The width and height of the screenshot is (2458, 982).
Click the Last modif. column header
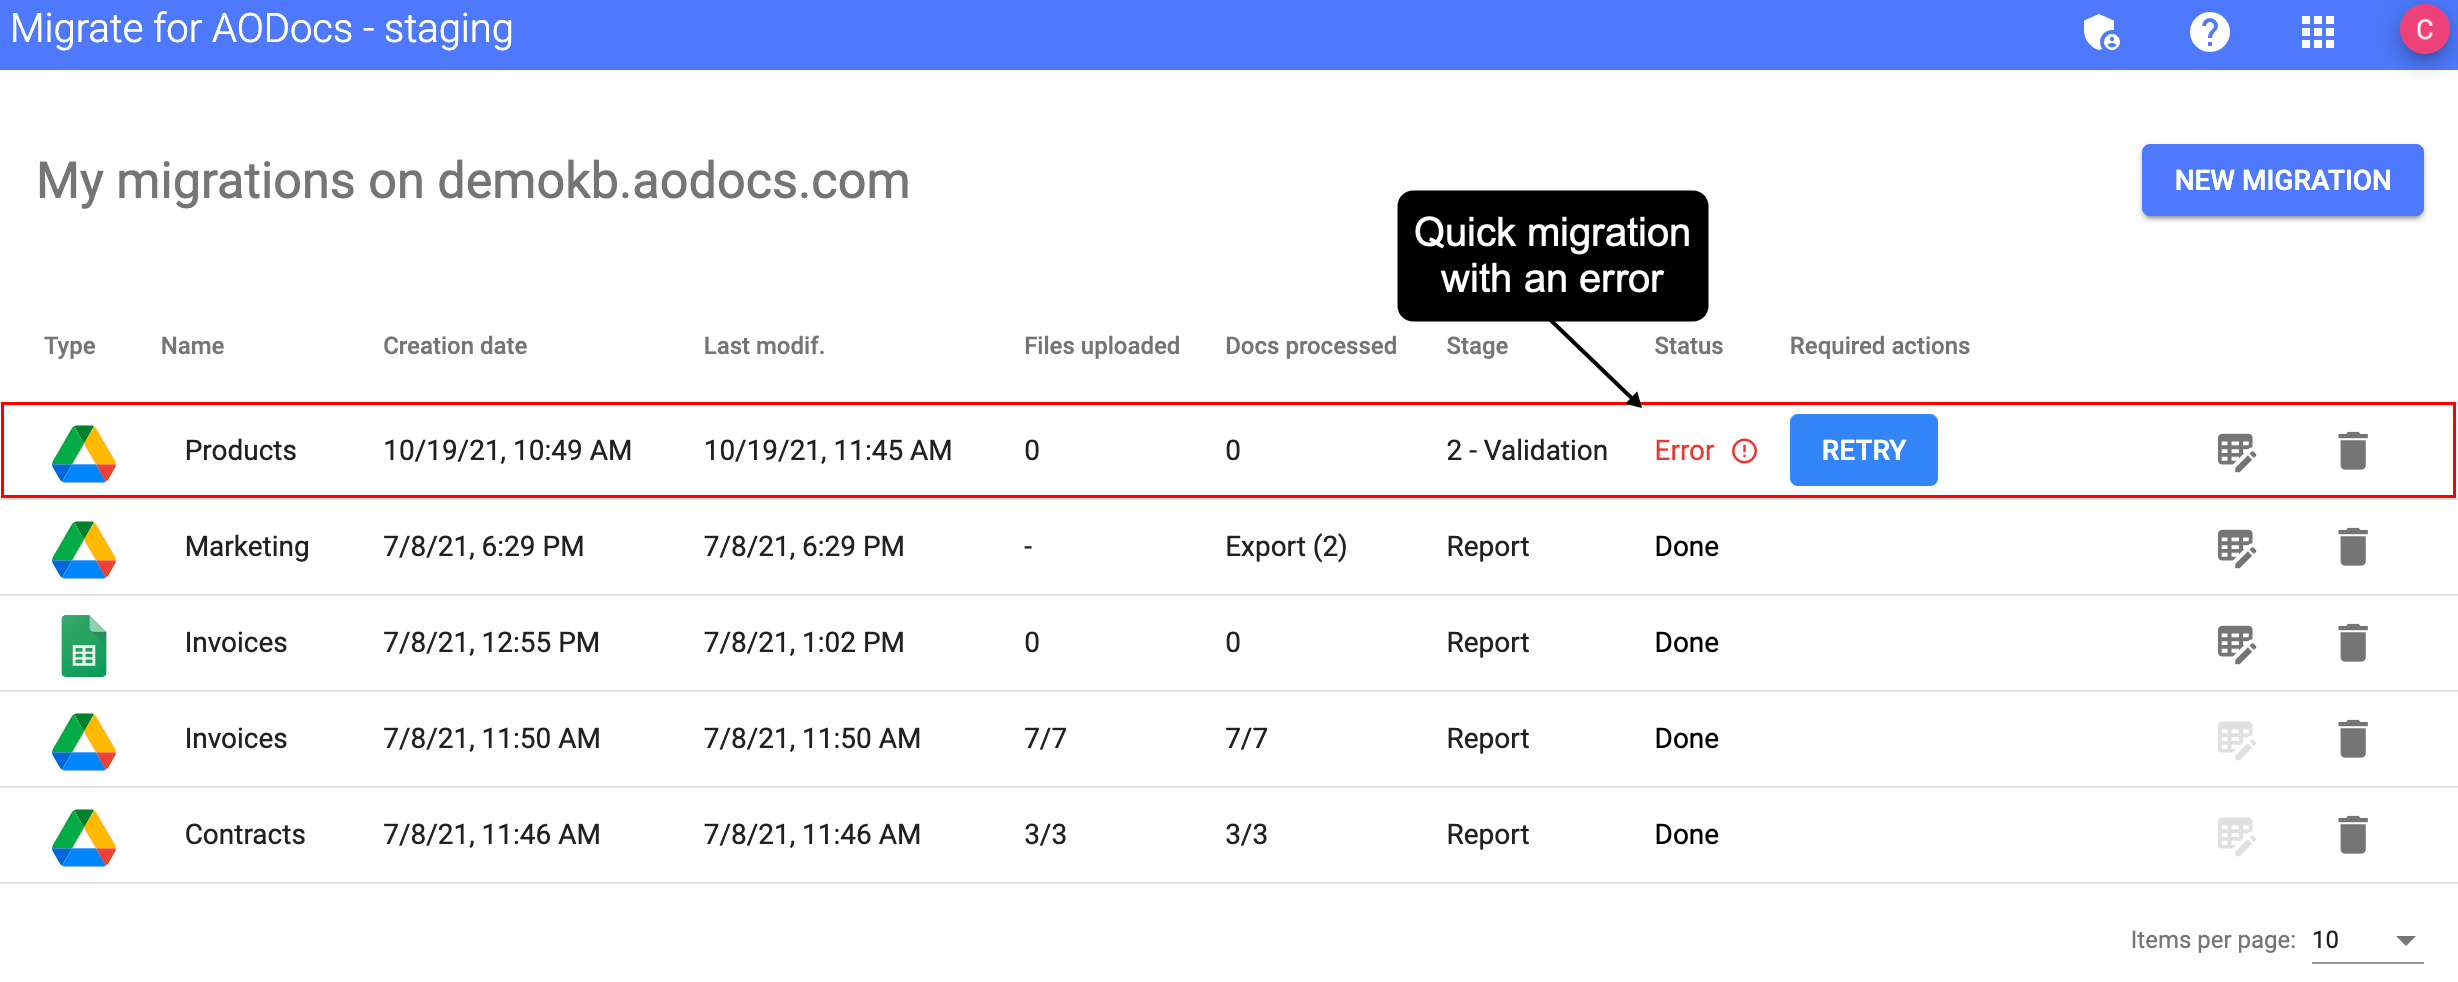coord(764,346)
